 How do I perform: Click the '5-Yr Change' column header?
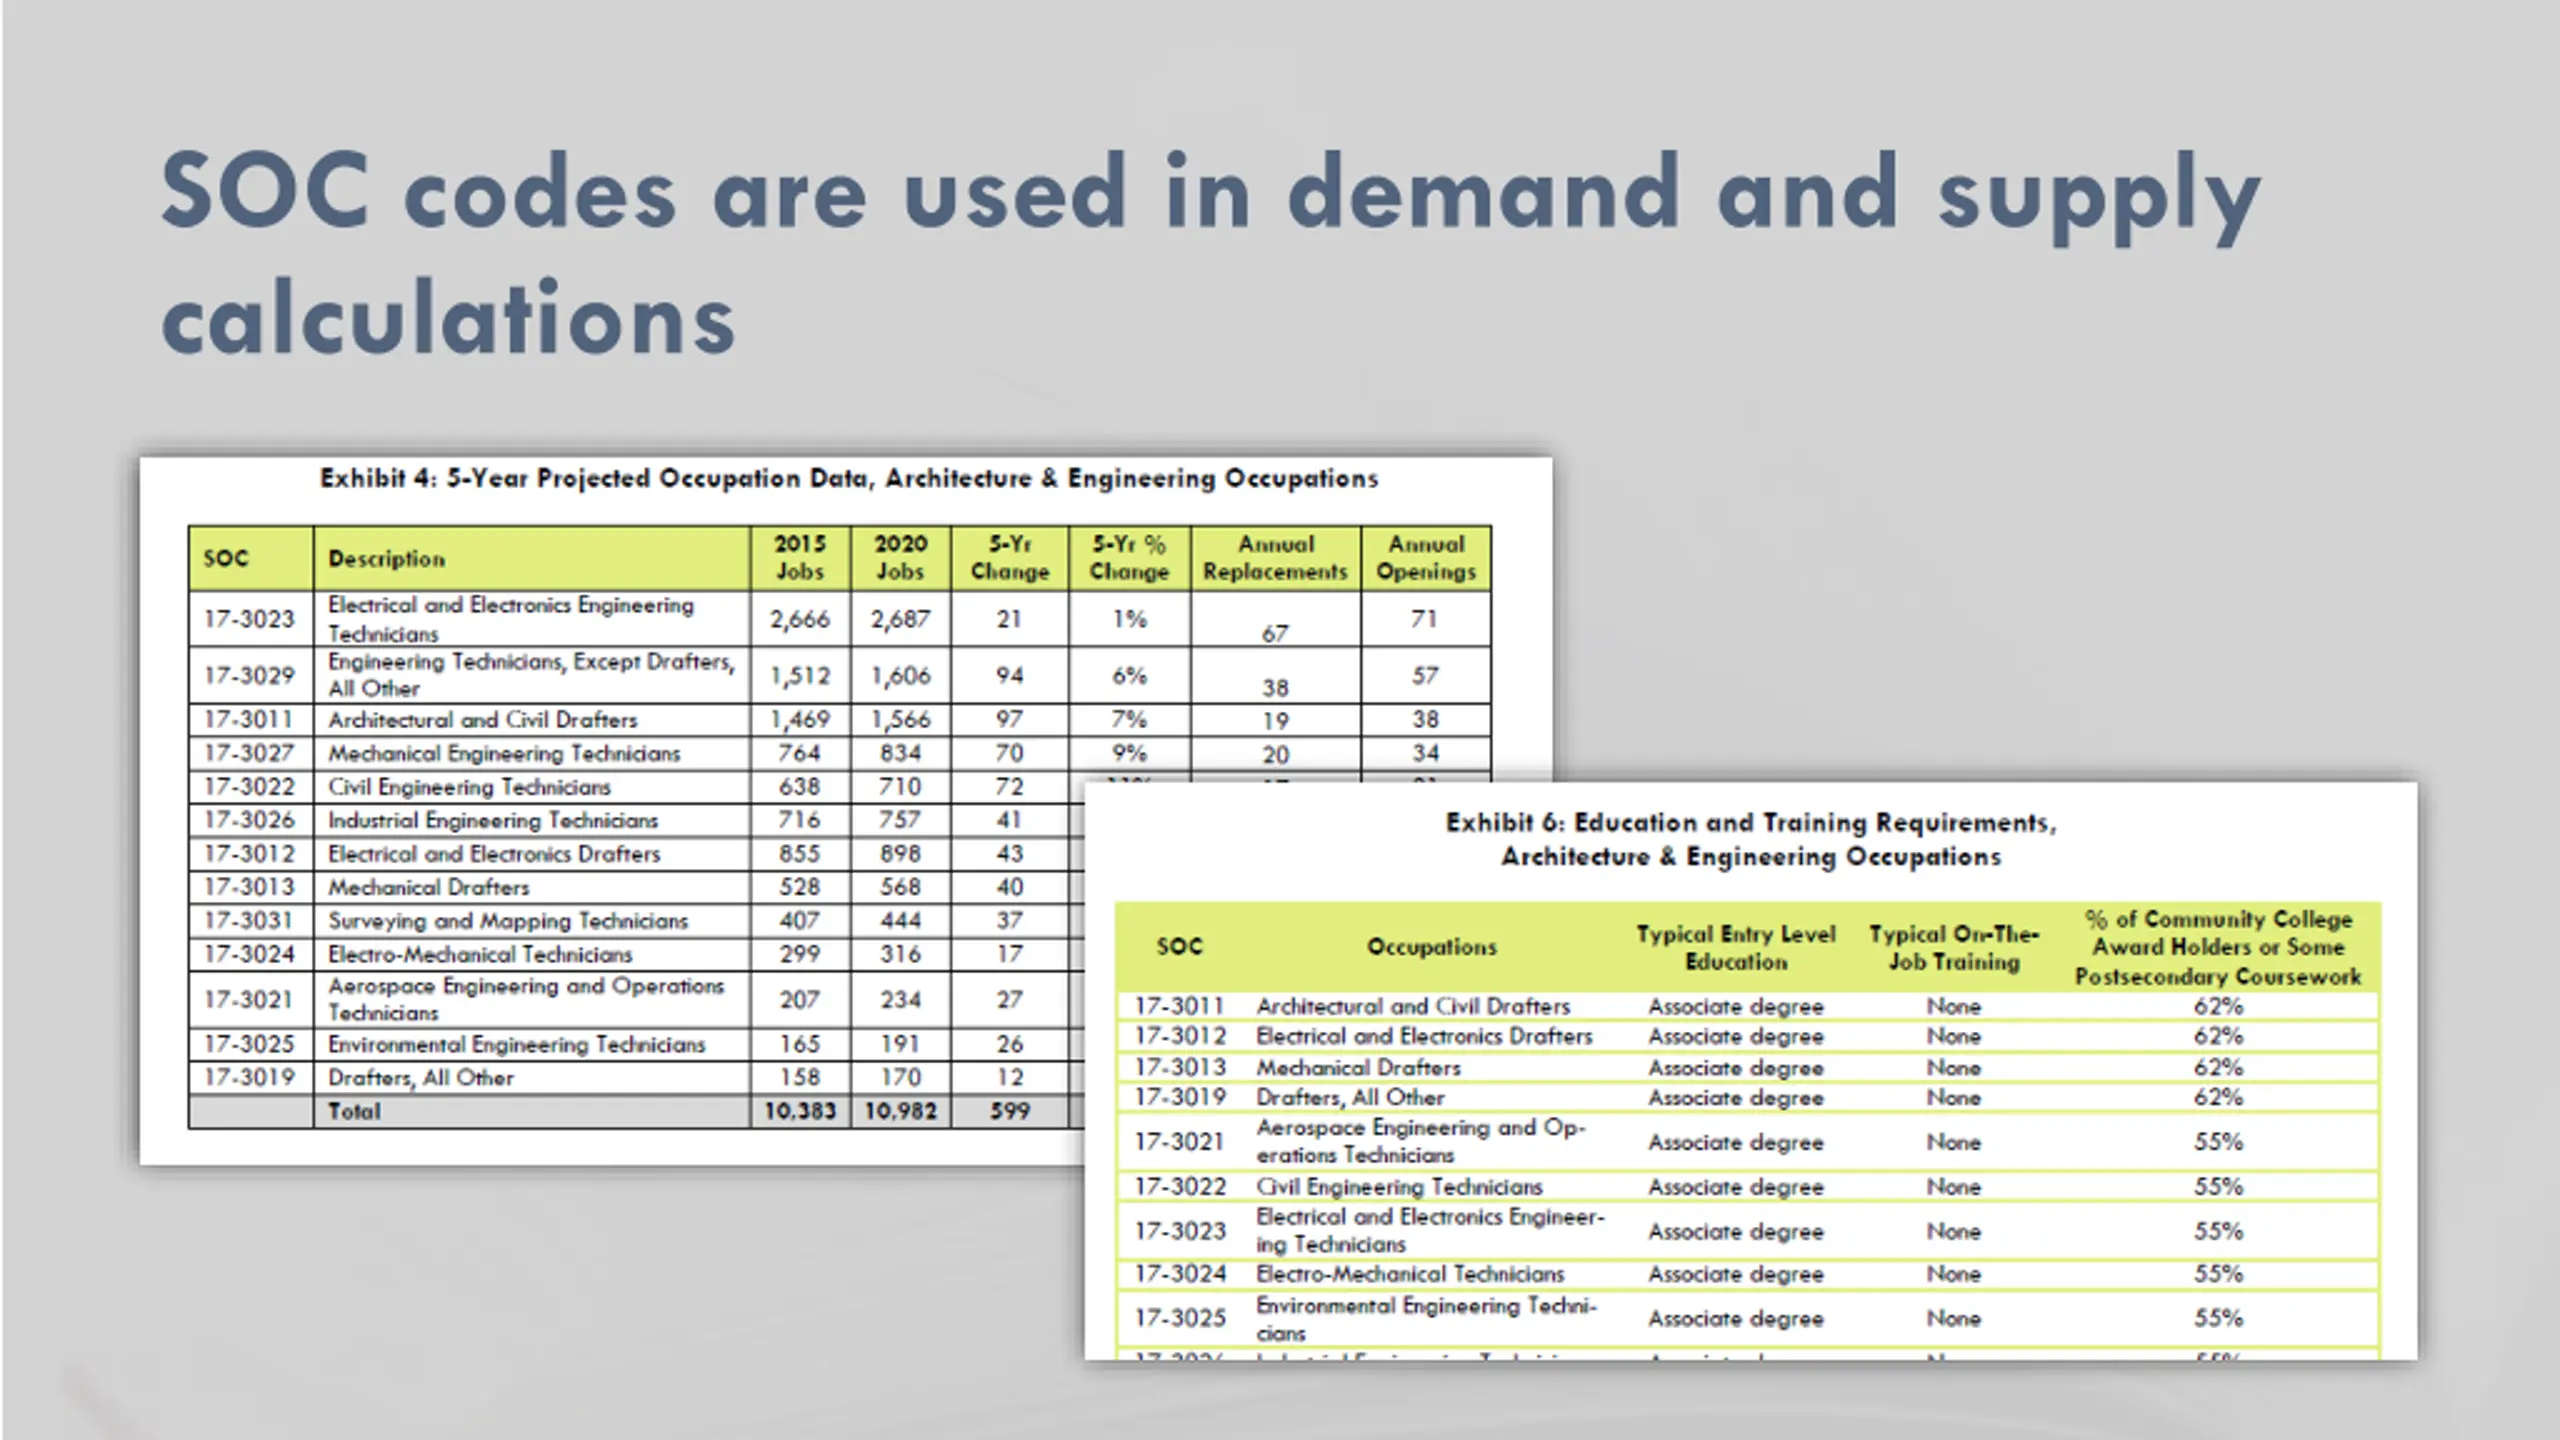[x=1010, y=558]
